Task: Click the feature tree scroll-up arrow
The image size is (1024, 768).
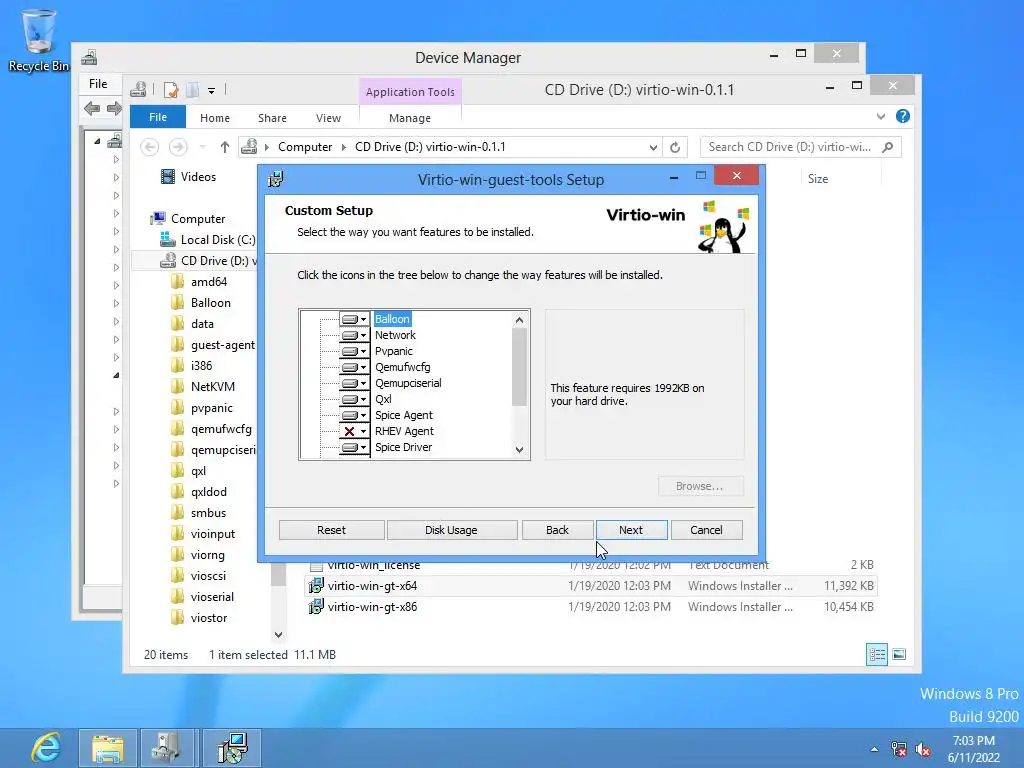Action: click(519, 320)
